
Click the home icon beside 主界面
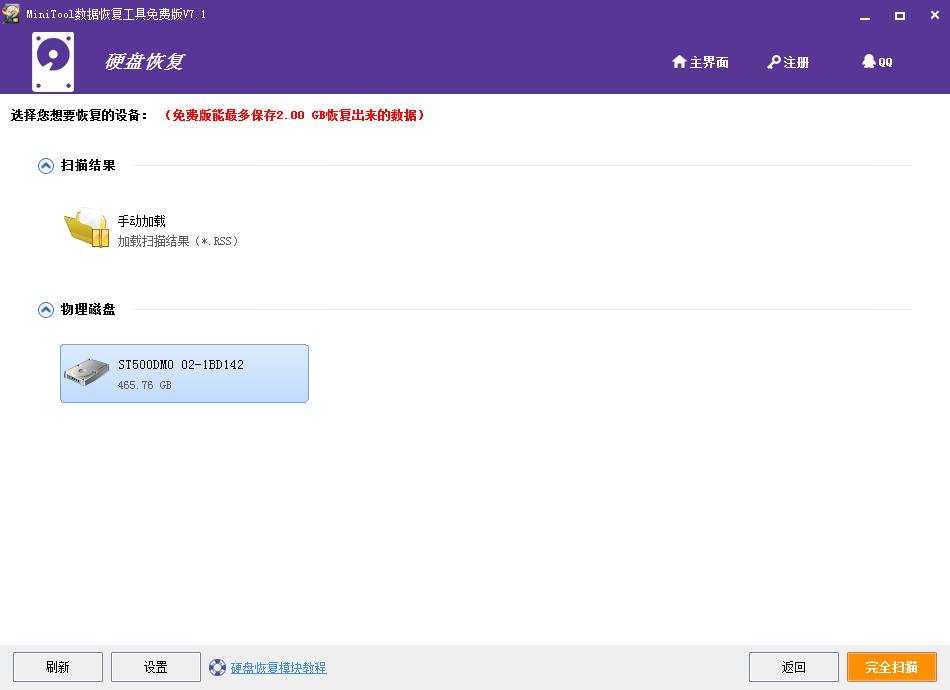pyautogui.click(x=679, y=61)
